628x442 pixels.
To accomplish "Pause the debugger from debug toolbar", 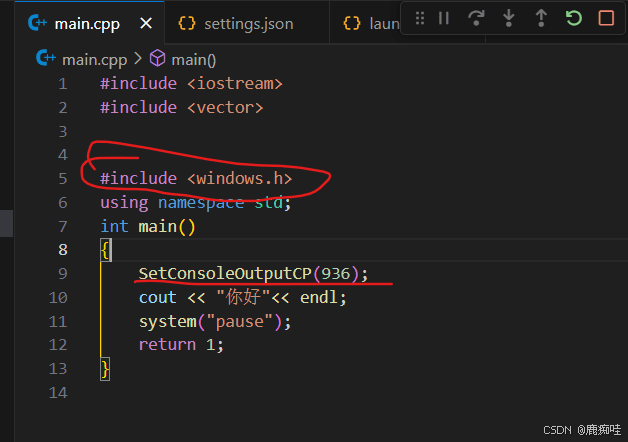I will [444, 18].
